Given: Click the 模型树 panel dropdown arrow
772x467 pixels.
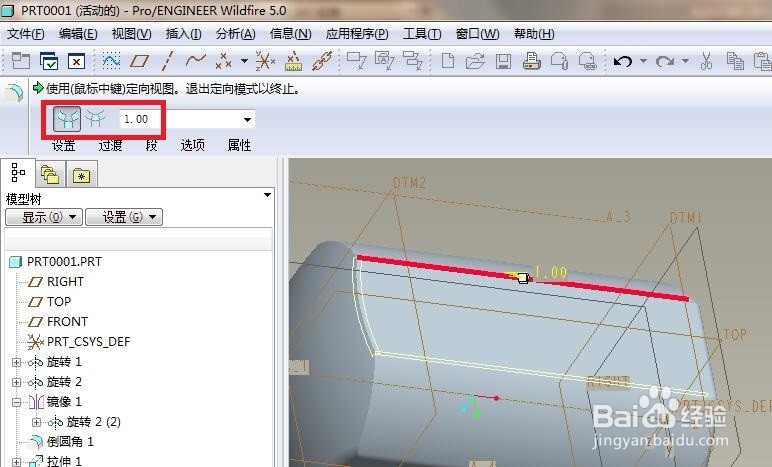Looking at the screenshot, I should pyautogui.click(x=267, y=195).
